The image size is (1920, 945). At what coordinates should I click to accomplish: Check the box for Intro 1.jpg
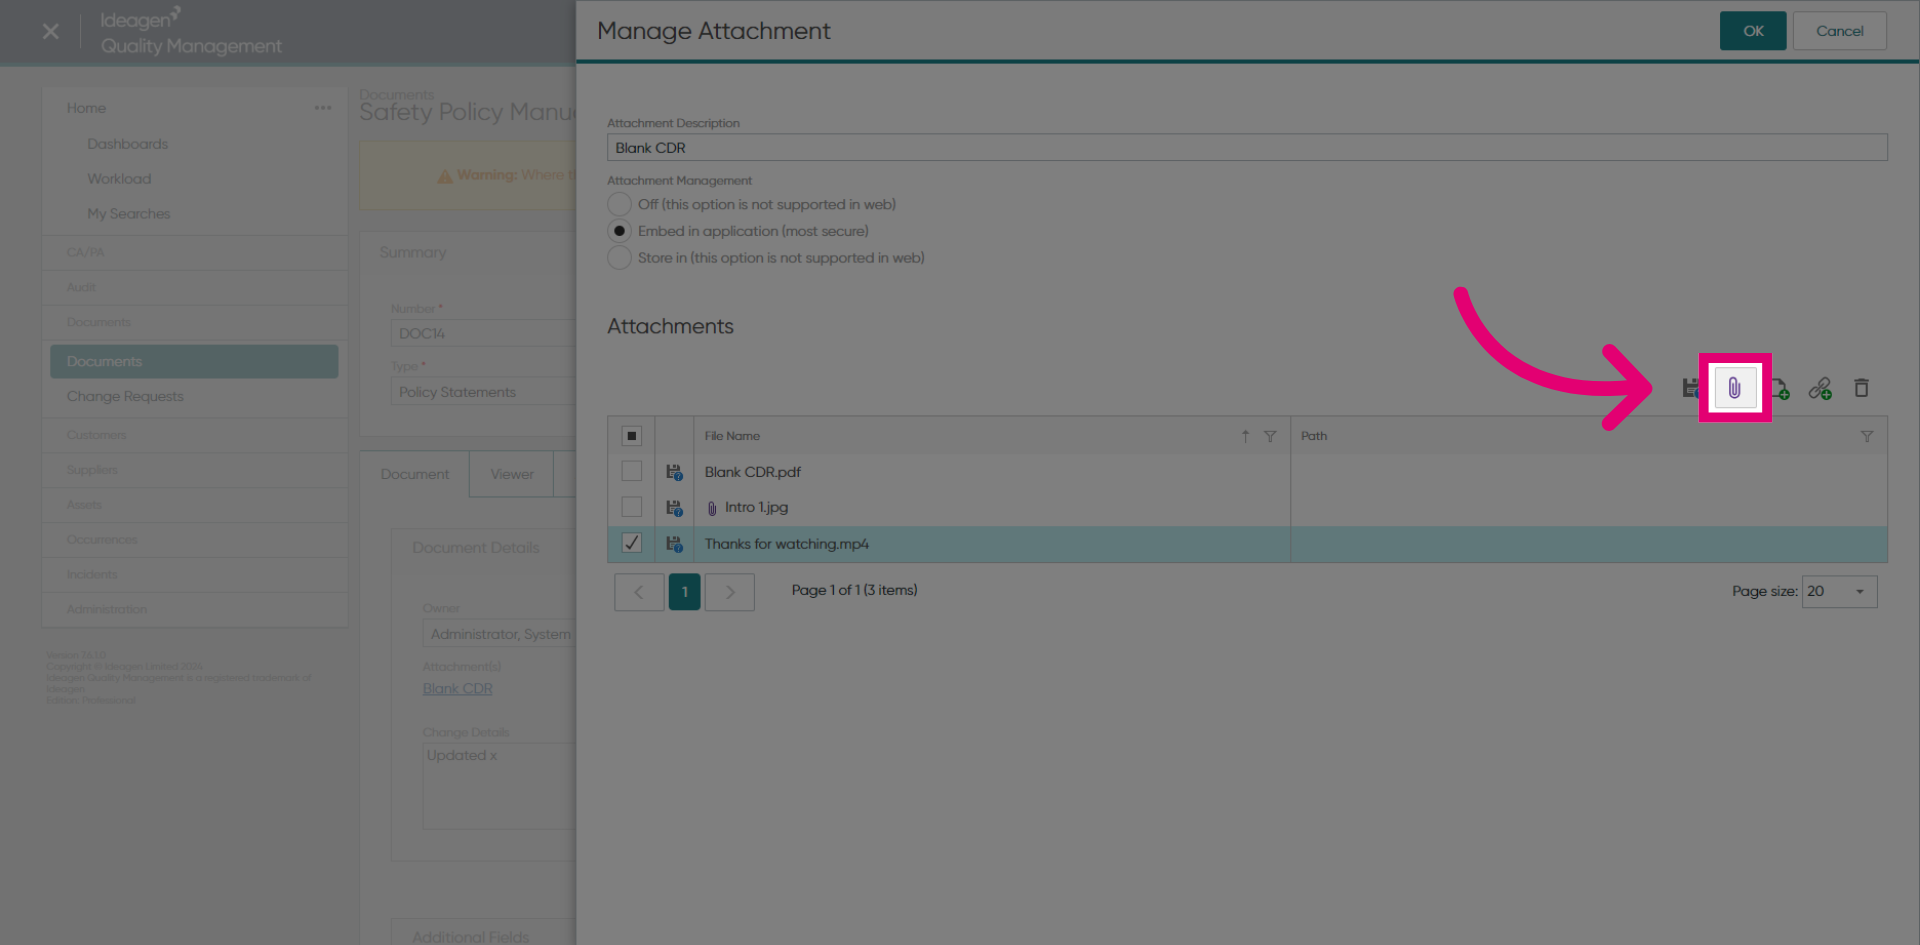632,507
